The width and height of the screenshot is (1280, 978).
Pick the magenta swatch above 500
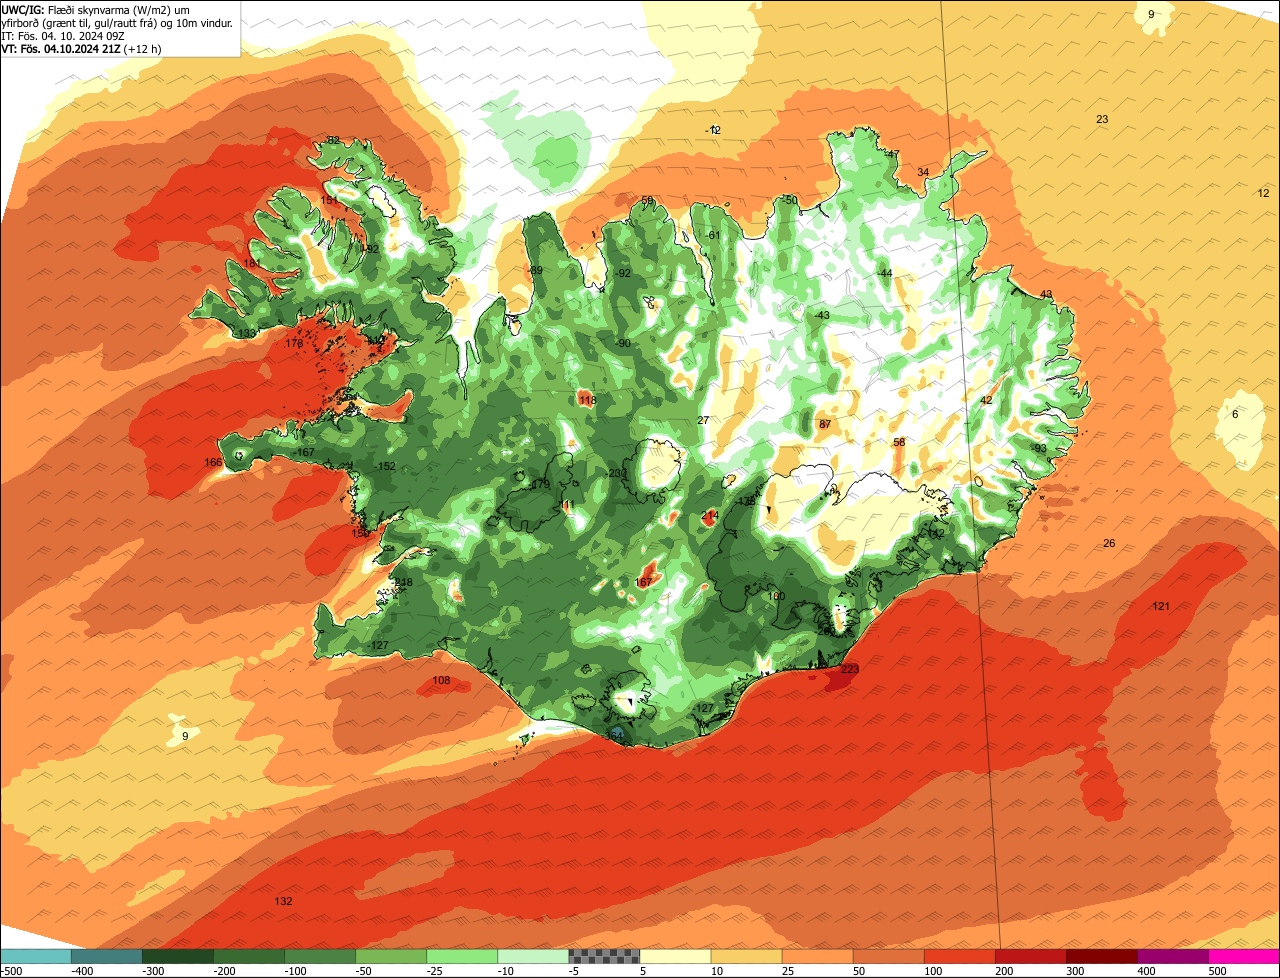click(1244, 956)
